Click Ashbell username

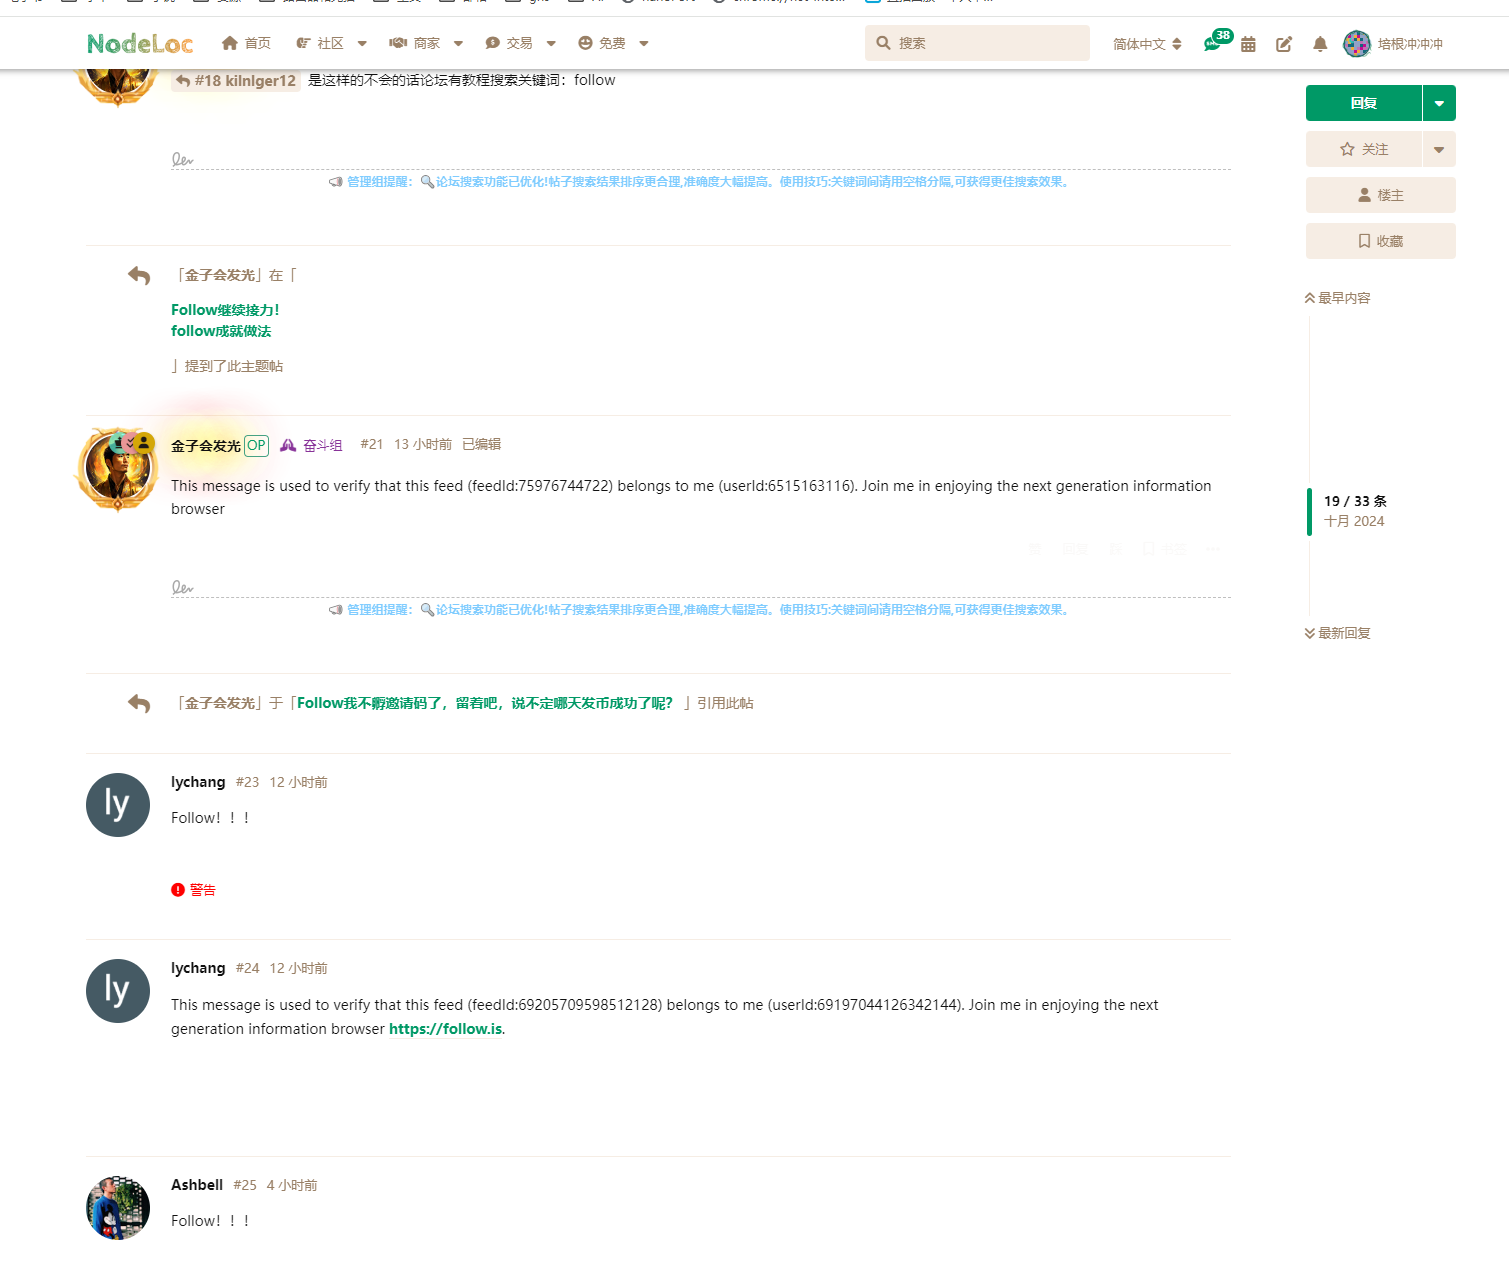[x=197, y=1185]
